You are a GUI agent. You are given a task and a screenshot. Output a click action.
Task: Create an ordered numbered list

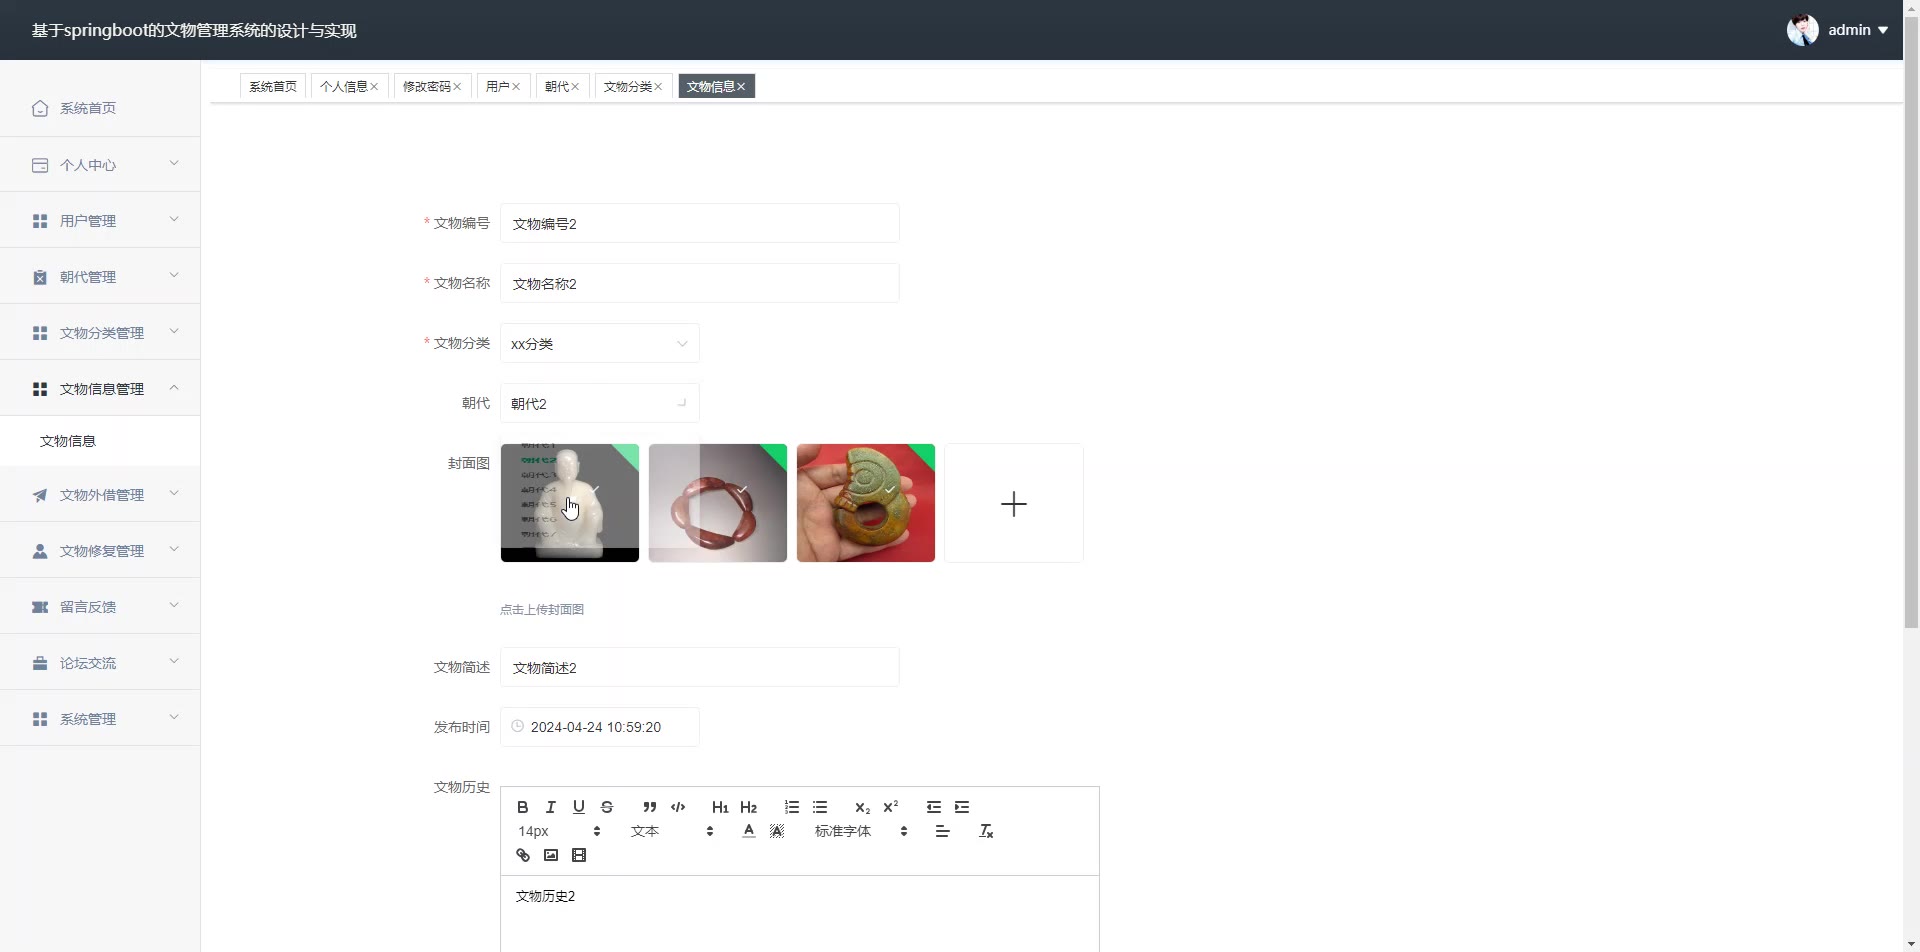(x=792, y=807)
